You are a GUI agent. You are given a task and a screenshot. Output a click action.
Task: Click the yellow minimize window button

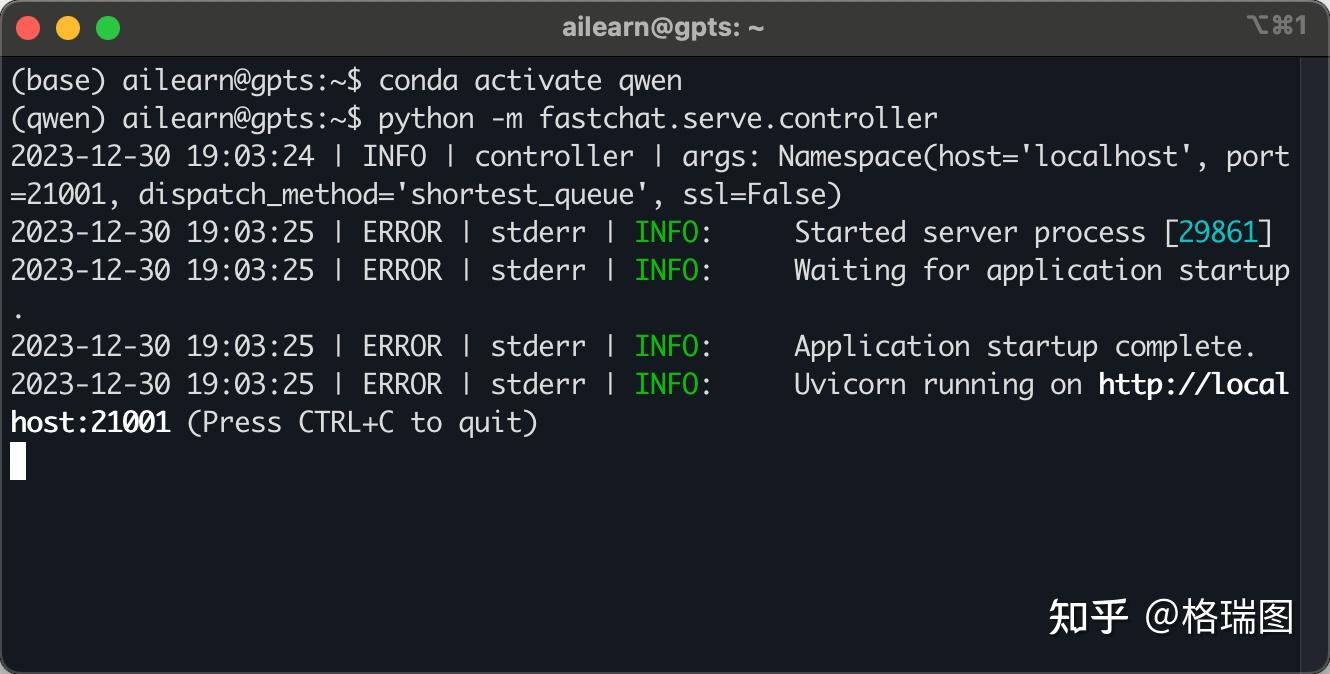[67, 28]
